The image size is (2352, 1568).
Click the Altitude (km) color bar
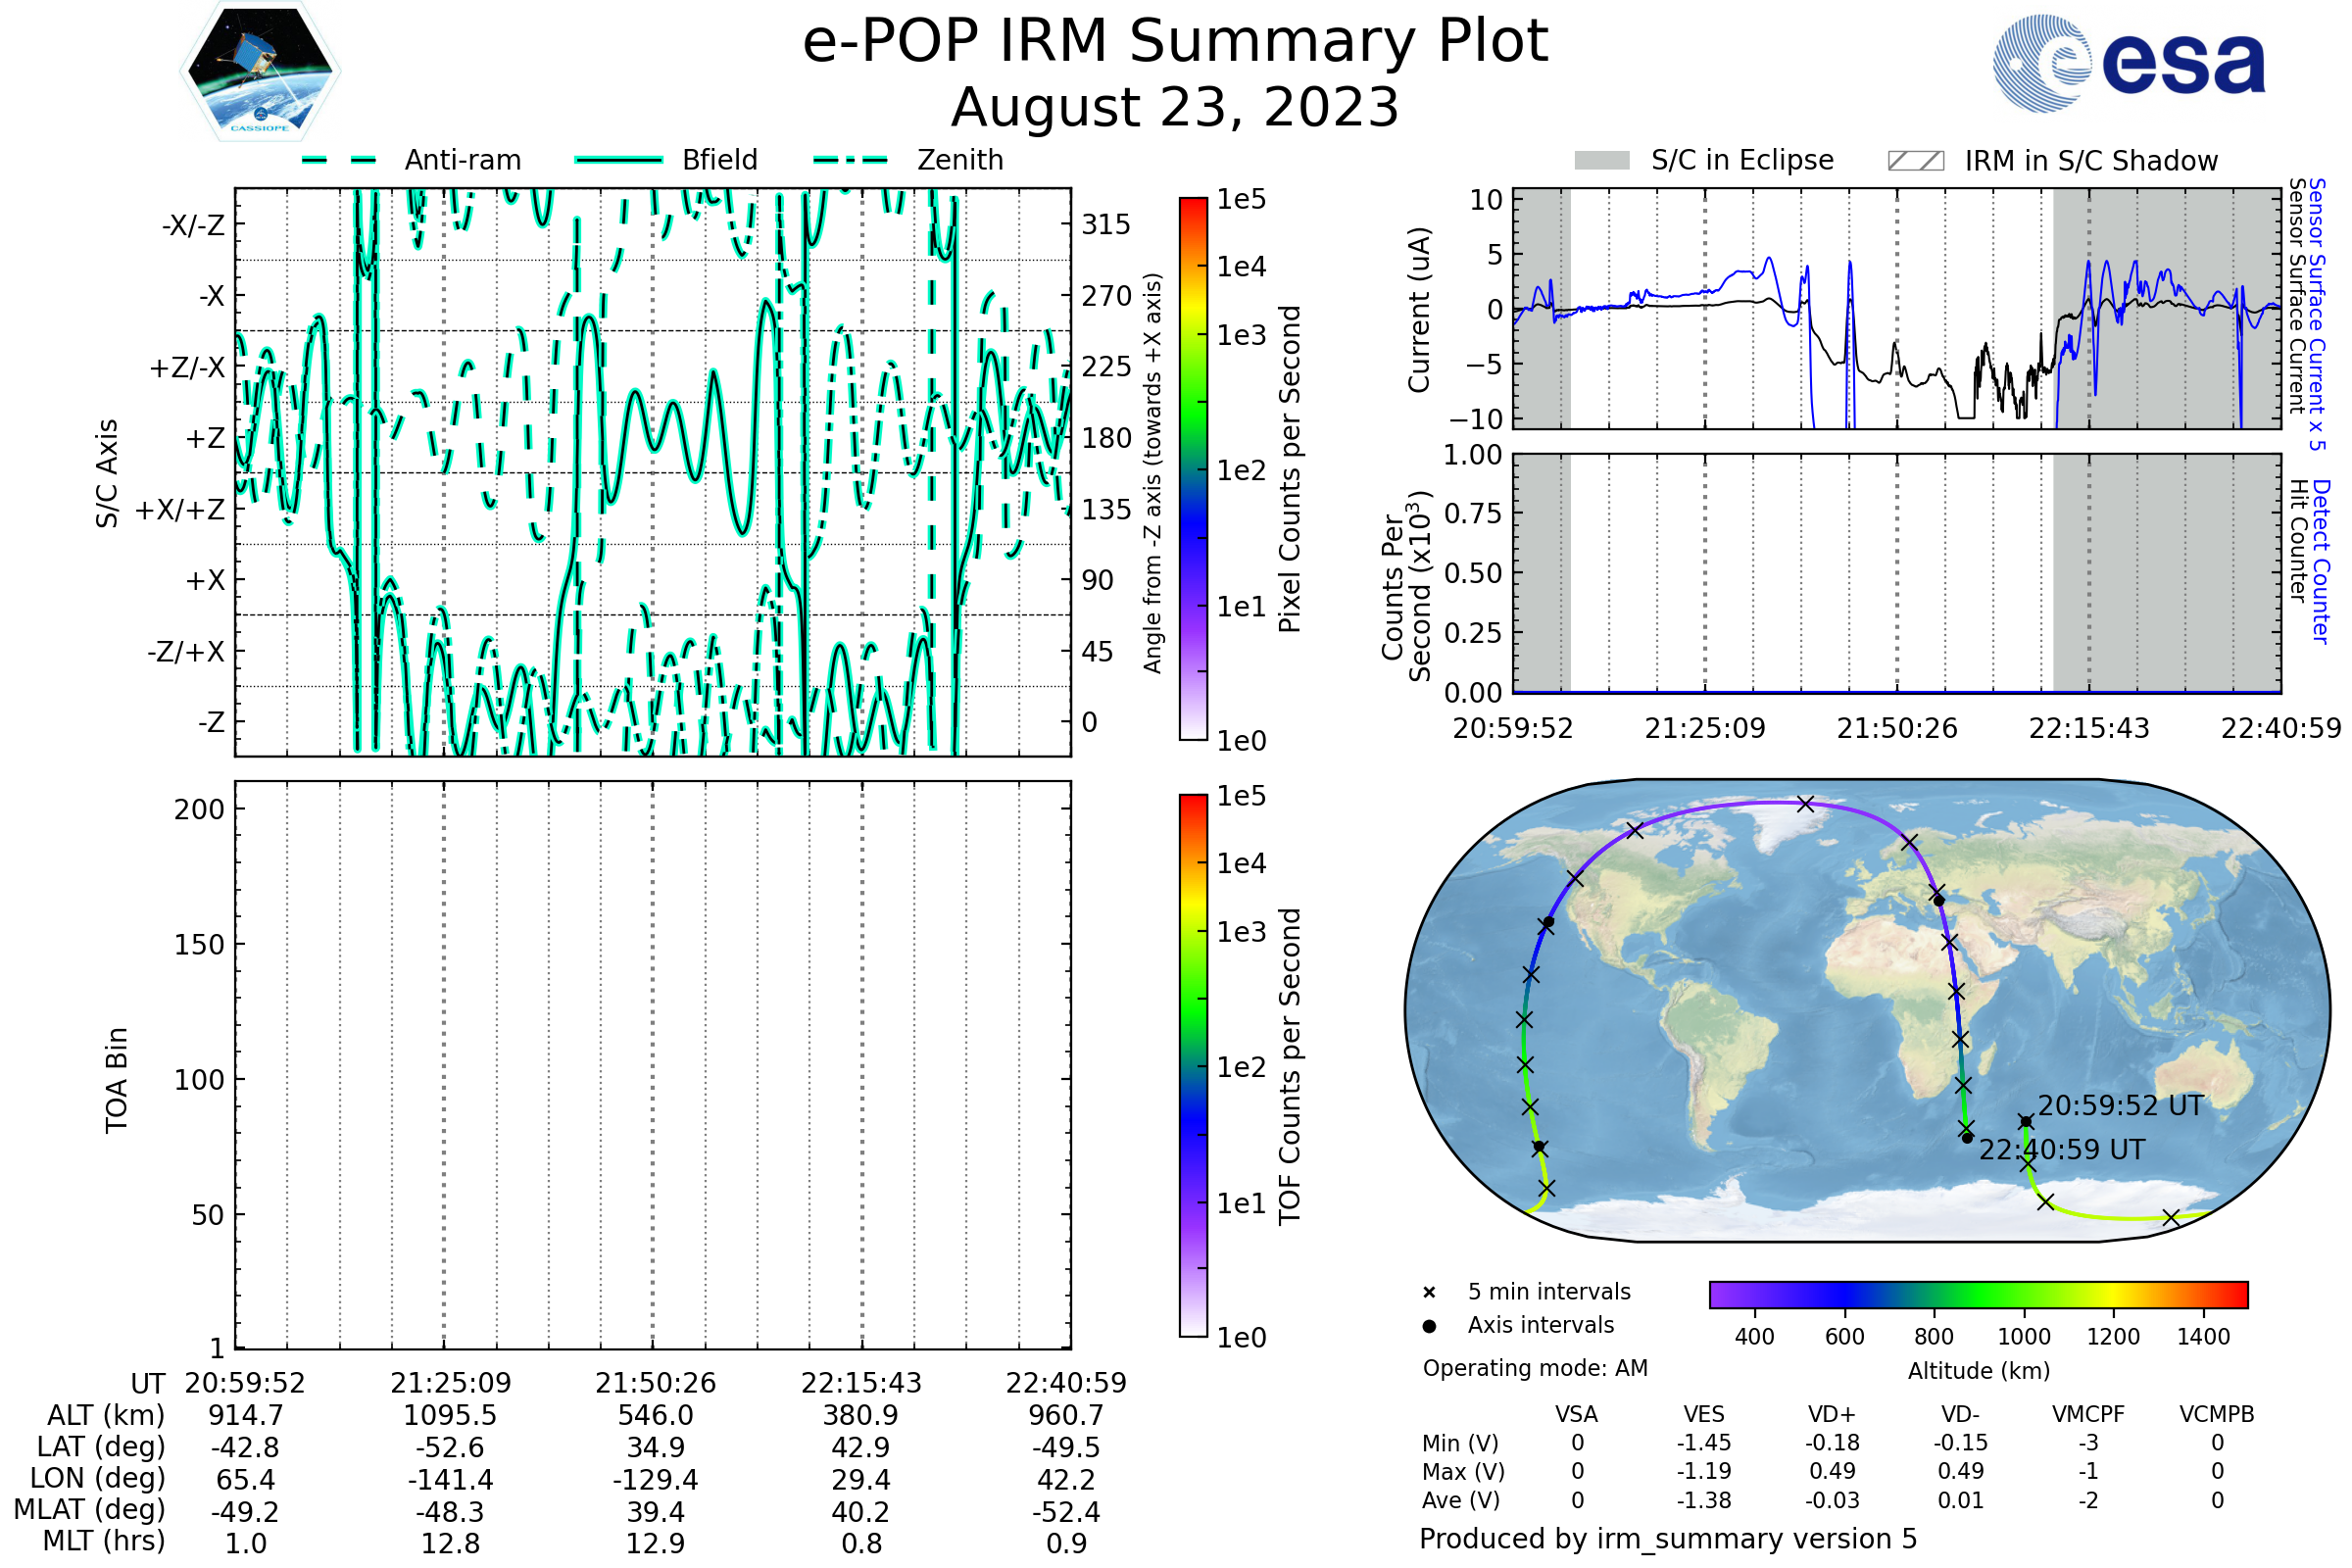click(x=1978, y=1295)
